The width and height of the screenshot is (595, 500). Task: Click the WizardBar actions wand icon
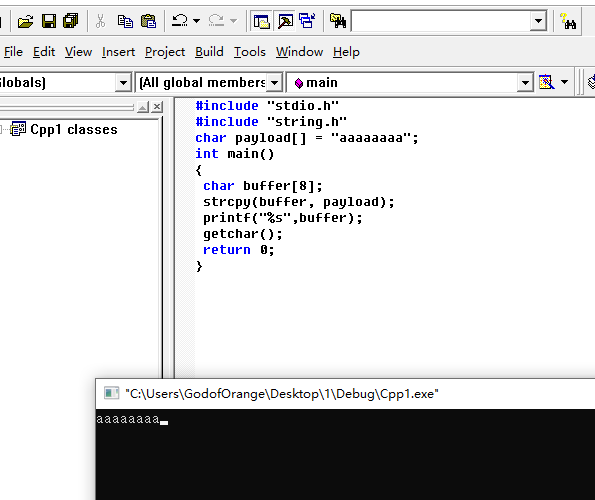coord(546,82)
